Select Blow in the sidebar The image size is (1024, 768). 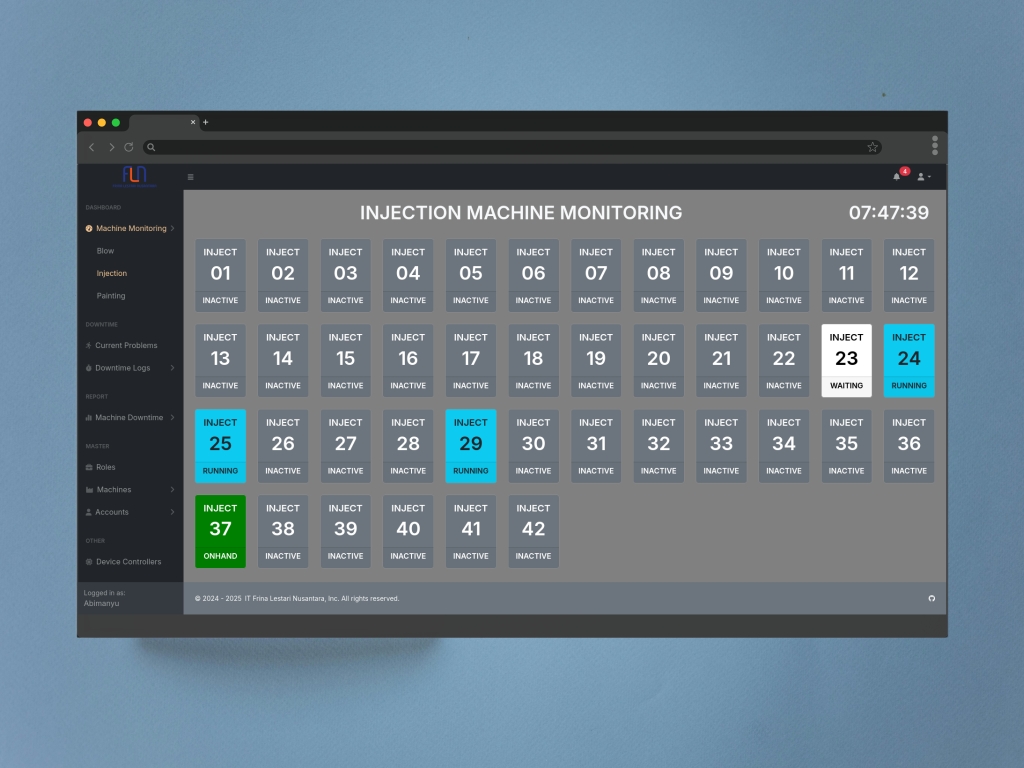[x=105, y=251]
